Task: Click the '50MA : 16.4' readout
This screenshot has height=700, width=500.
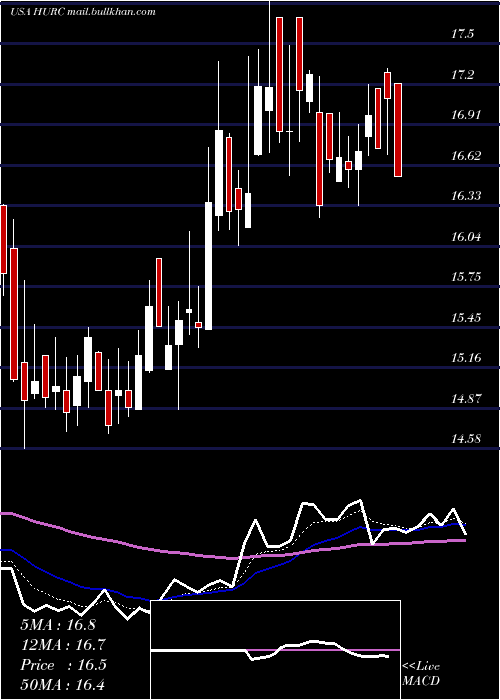Action: point(63,685)
